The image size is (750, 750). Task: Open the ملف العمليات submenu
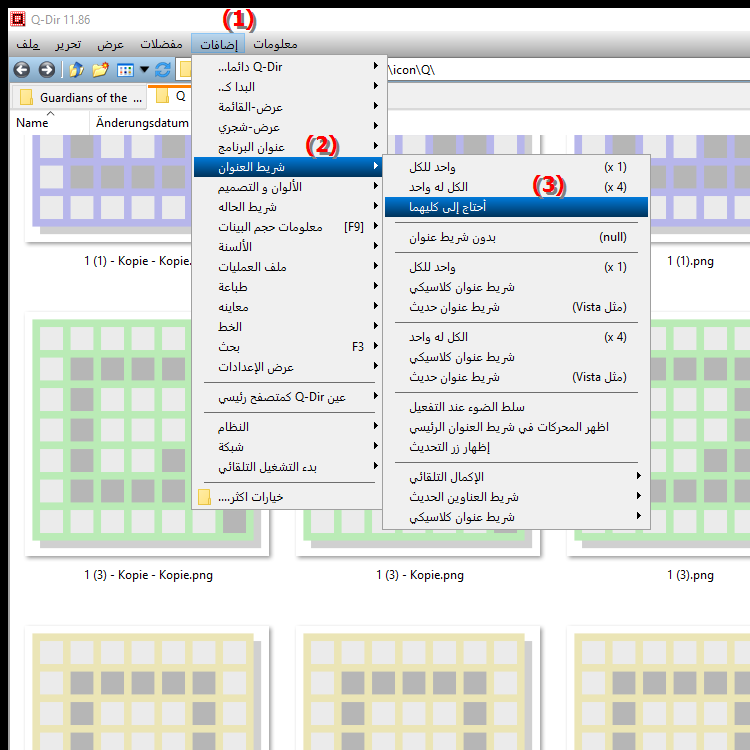point(287,267)
